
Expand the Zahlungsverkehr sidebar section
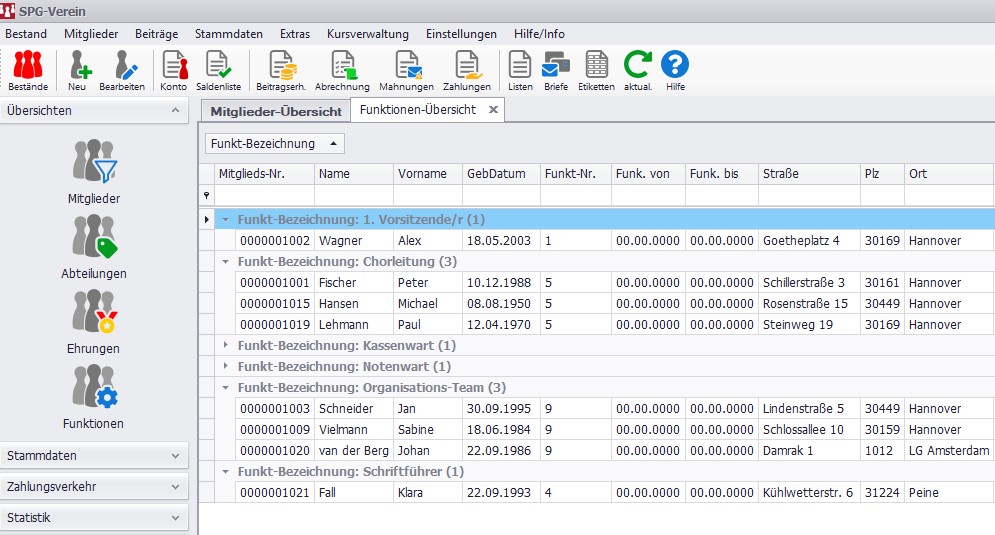93,487
